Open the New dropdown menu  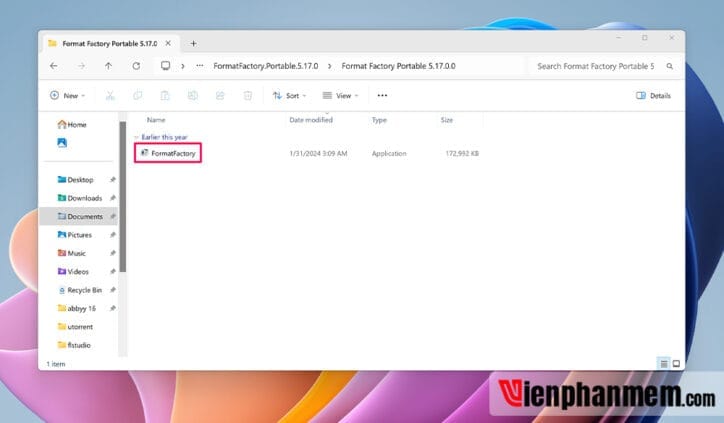67,96
